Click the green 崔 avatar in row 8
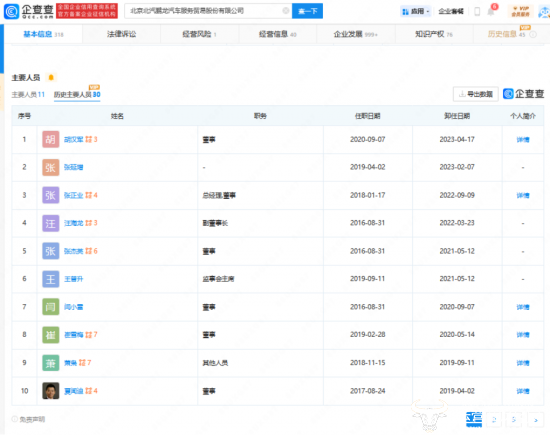550x435 pixels. [51, 335]
